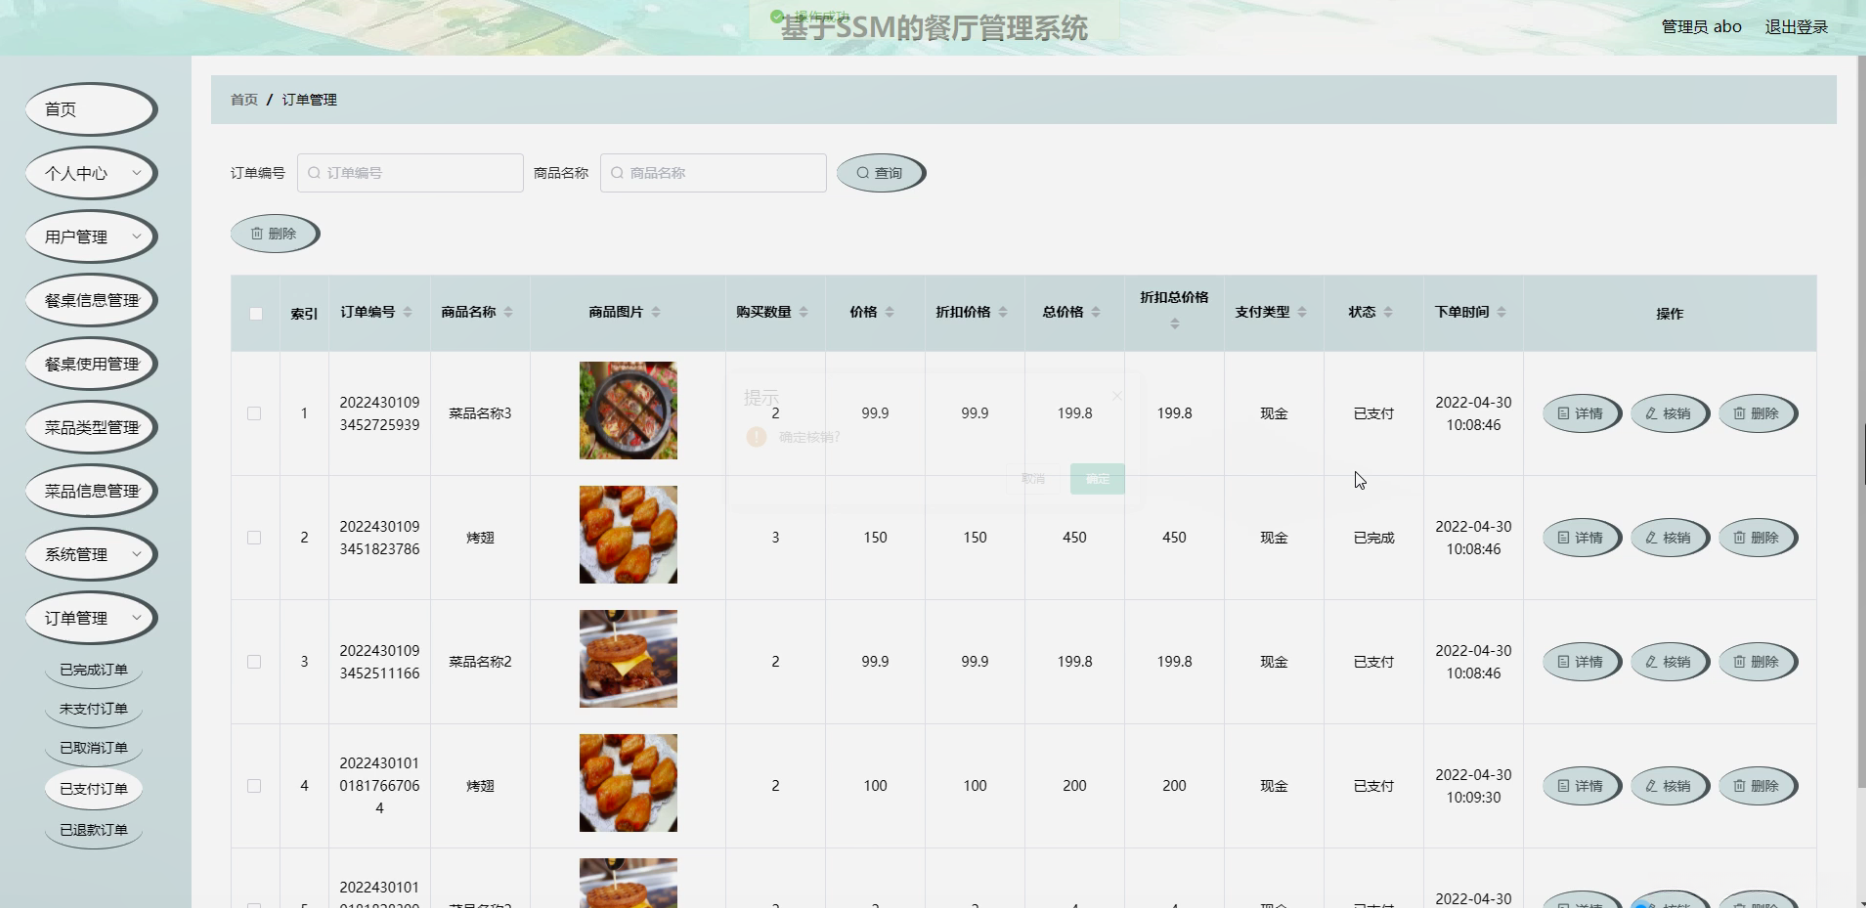Click the 查询 search button
The width and height of the screenshot is (1866, 908).
click(x=881, y=173)
